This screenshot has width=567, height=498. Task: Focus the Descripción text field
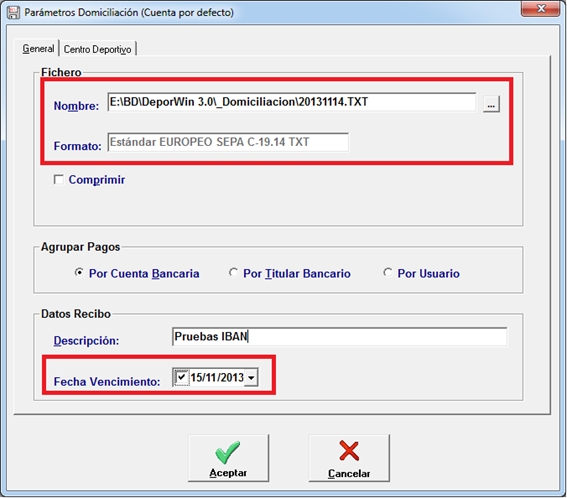[340, 337]
